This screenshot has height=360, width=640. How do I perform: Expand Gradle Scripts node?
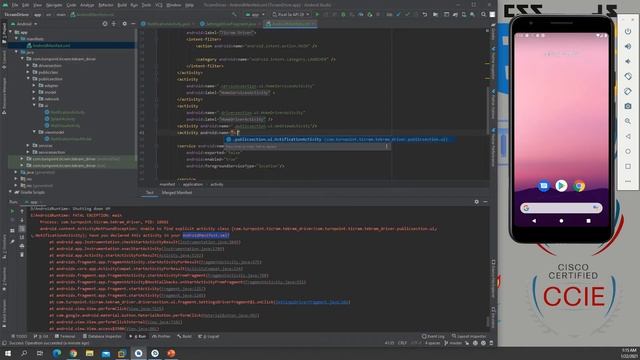[11, 192]
